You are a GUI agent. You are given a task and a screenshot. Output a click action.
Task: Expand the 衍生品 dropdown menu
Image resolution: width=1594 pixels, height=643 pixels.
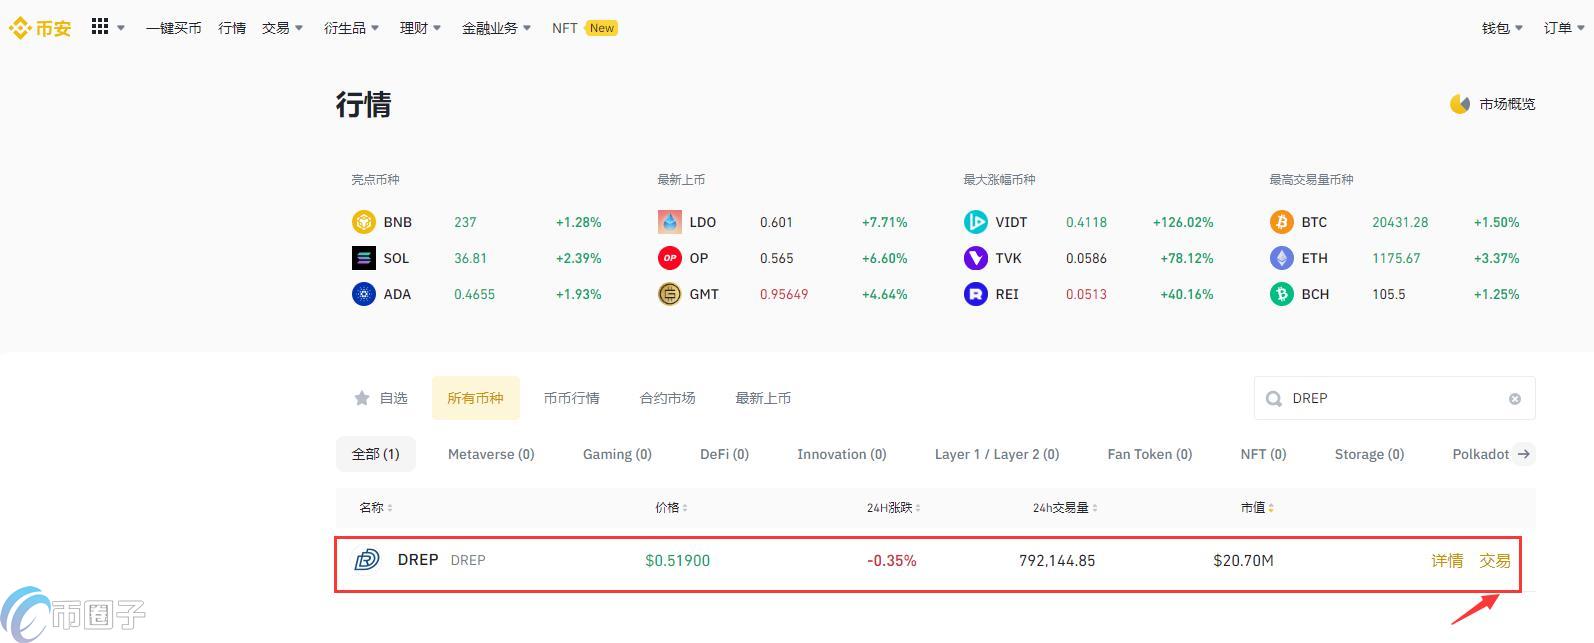[x=351, y=28]
